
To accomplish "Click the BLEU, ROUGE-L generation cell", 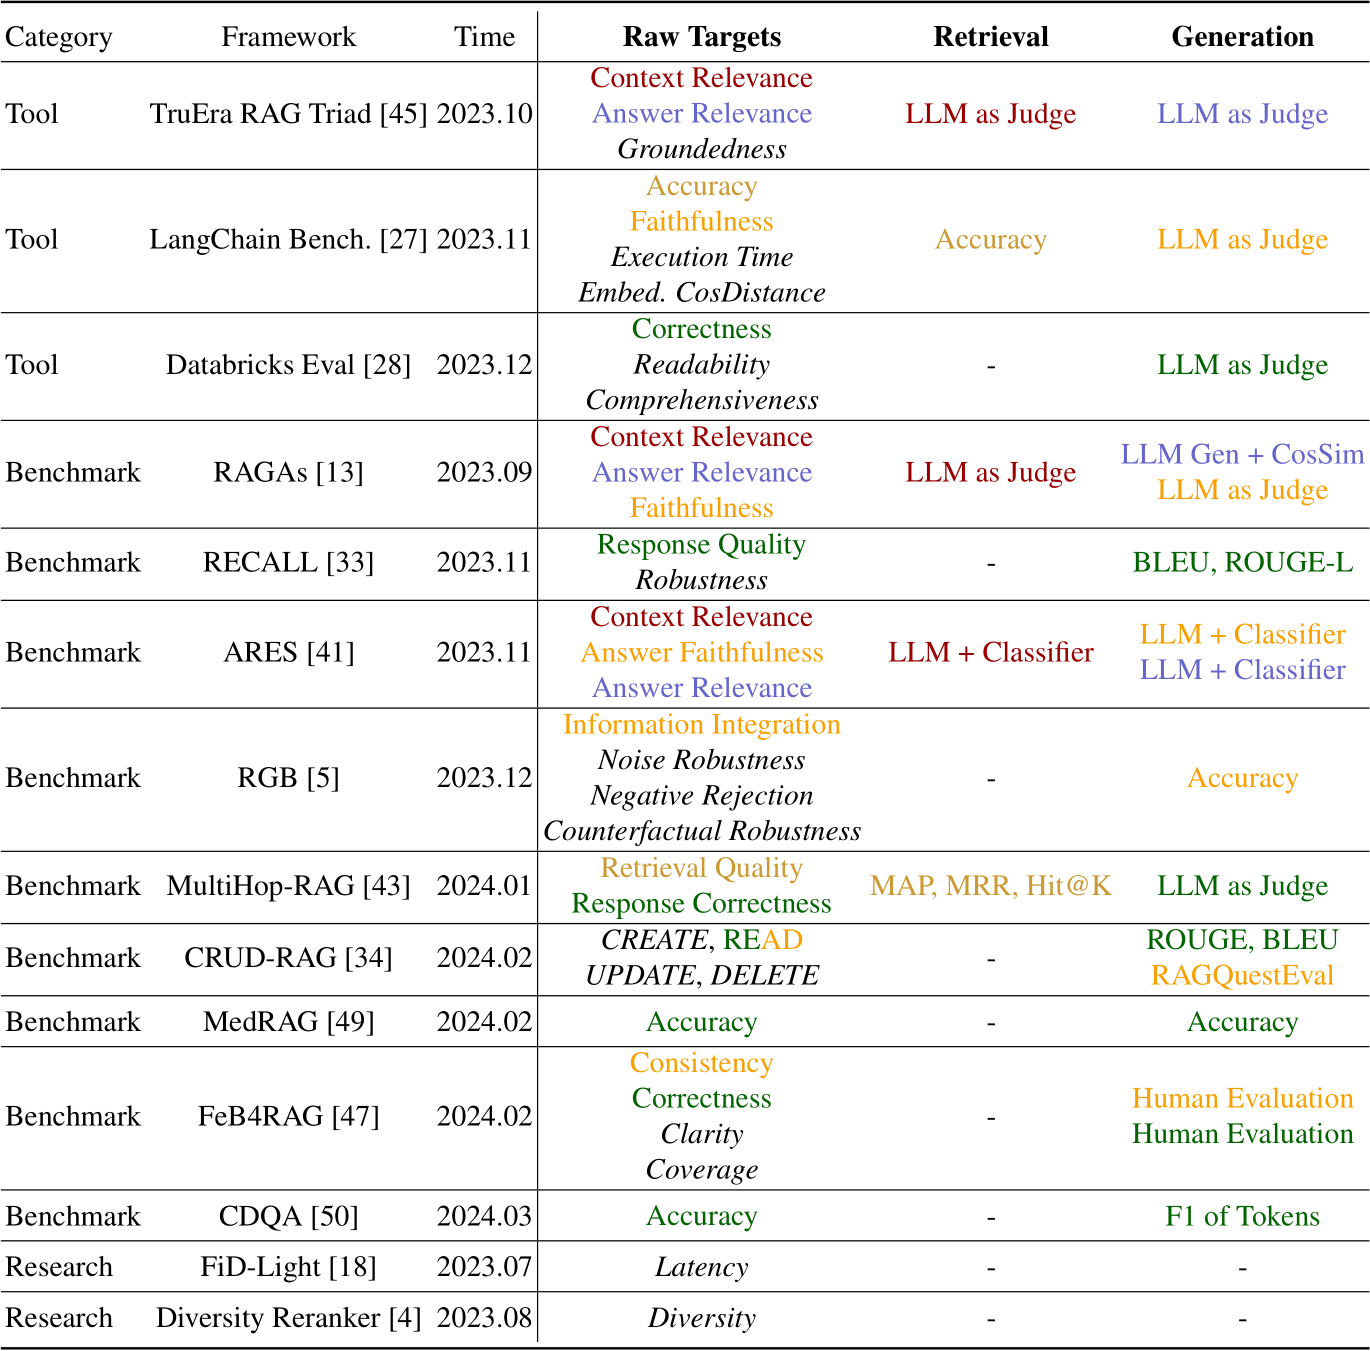I will tap(1242, 562).
